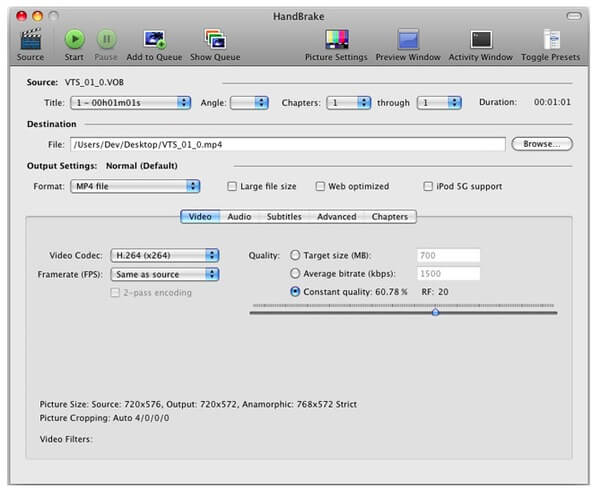Enable iPod 5G support checkbox
600x489 pixels.
[428, 186]
